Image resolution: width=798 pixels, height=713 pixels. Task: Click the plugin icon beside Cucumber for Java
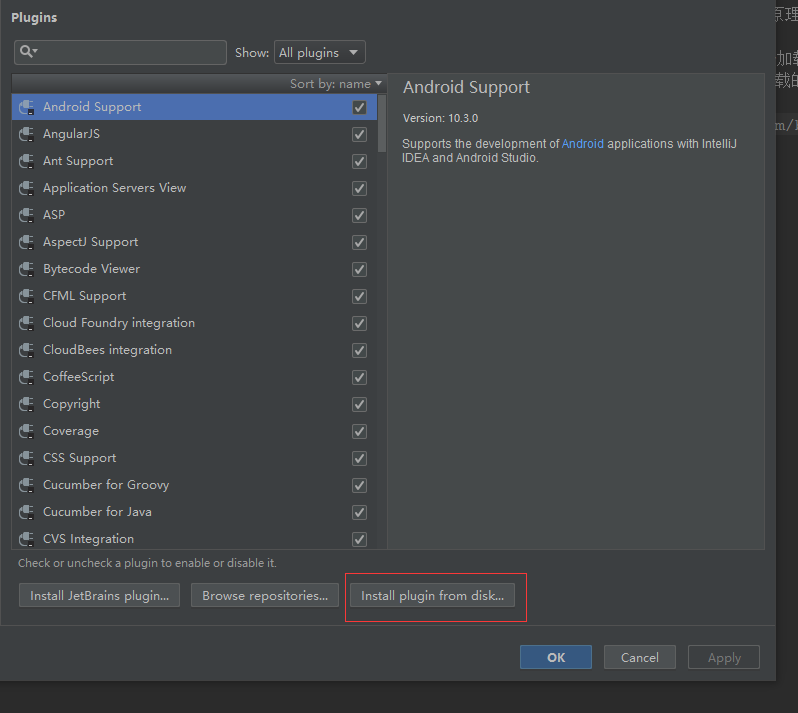coord(26,512)
